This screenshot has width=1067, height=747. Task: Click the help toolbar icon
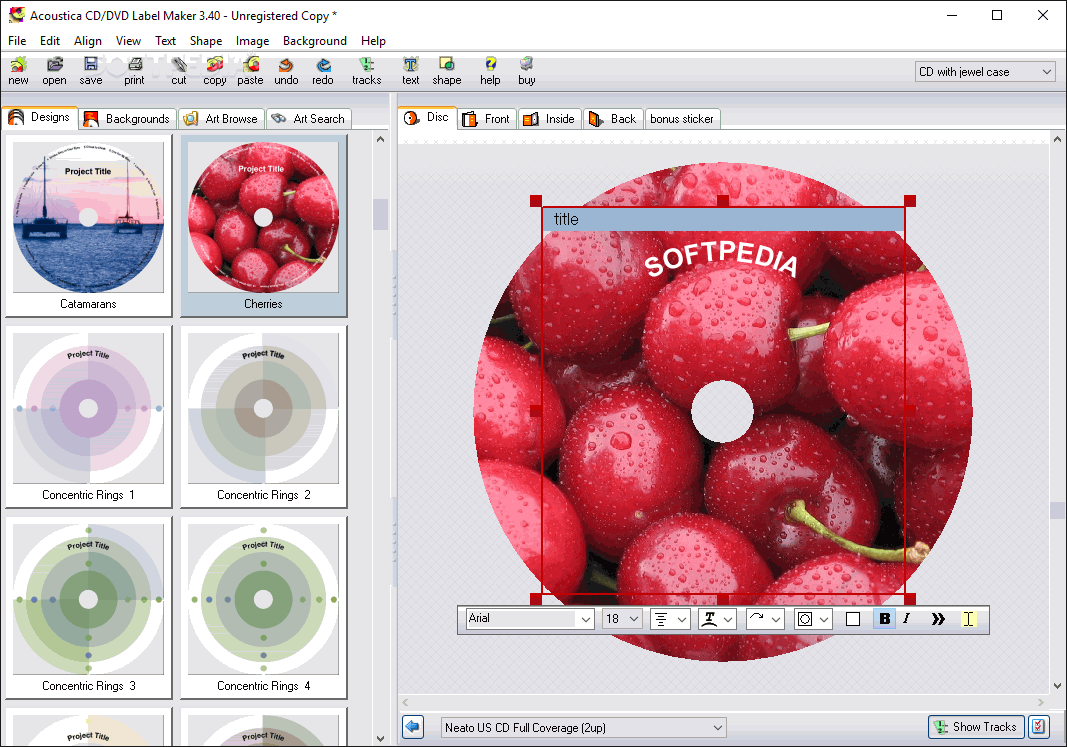pyautogui.click(x=490, y=71)
